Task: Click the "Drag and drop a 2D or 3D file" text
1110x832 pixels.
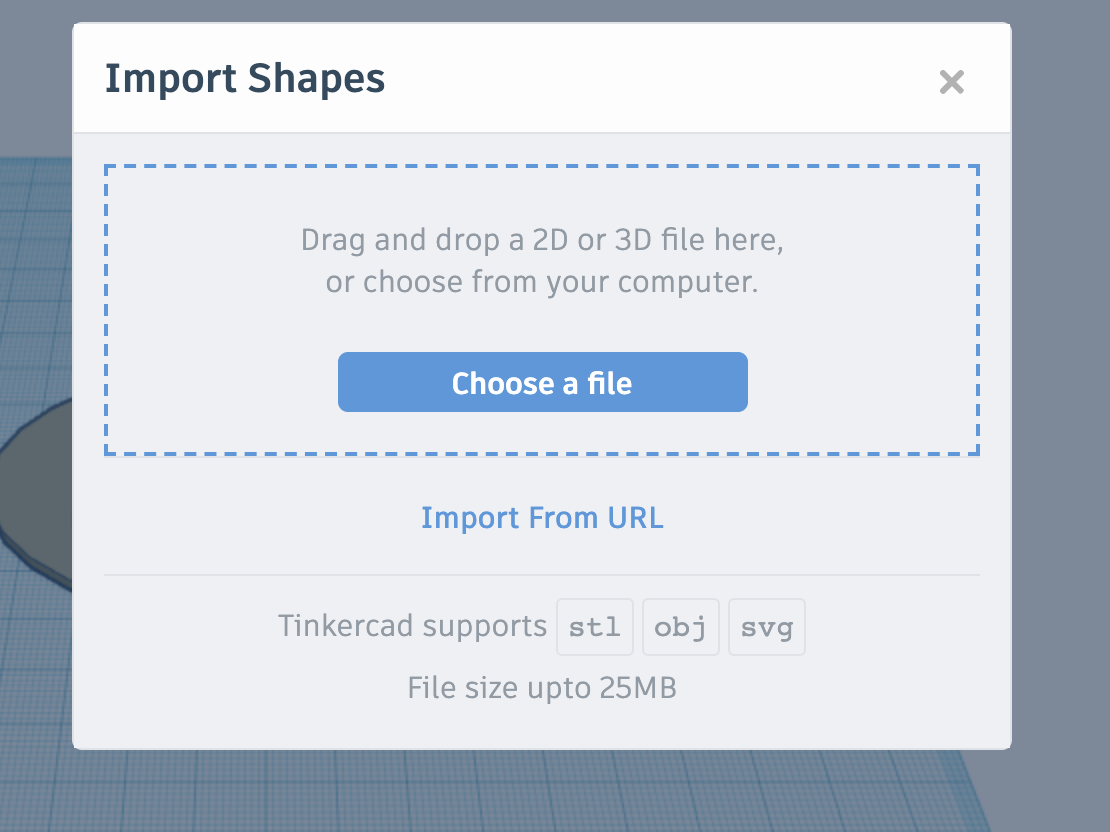Action: click(x=542, y=240)
